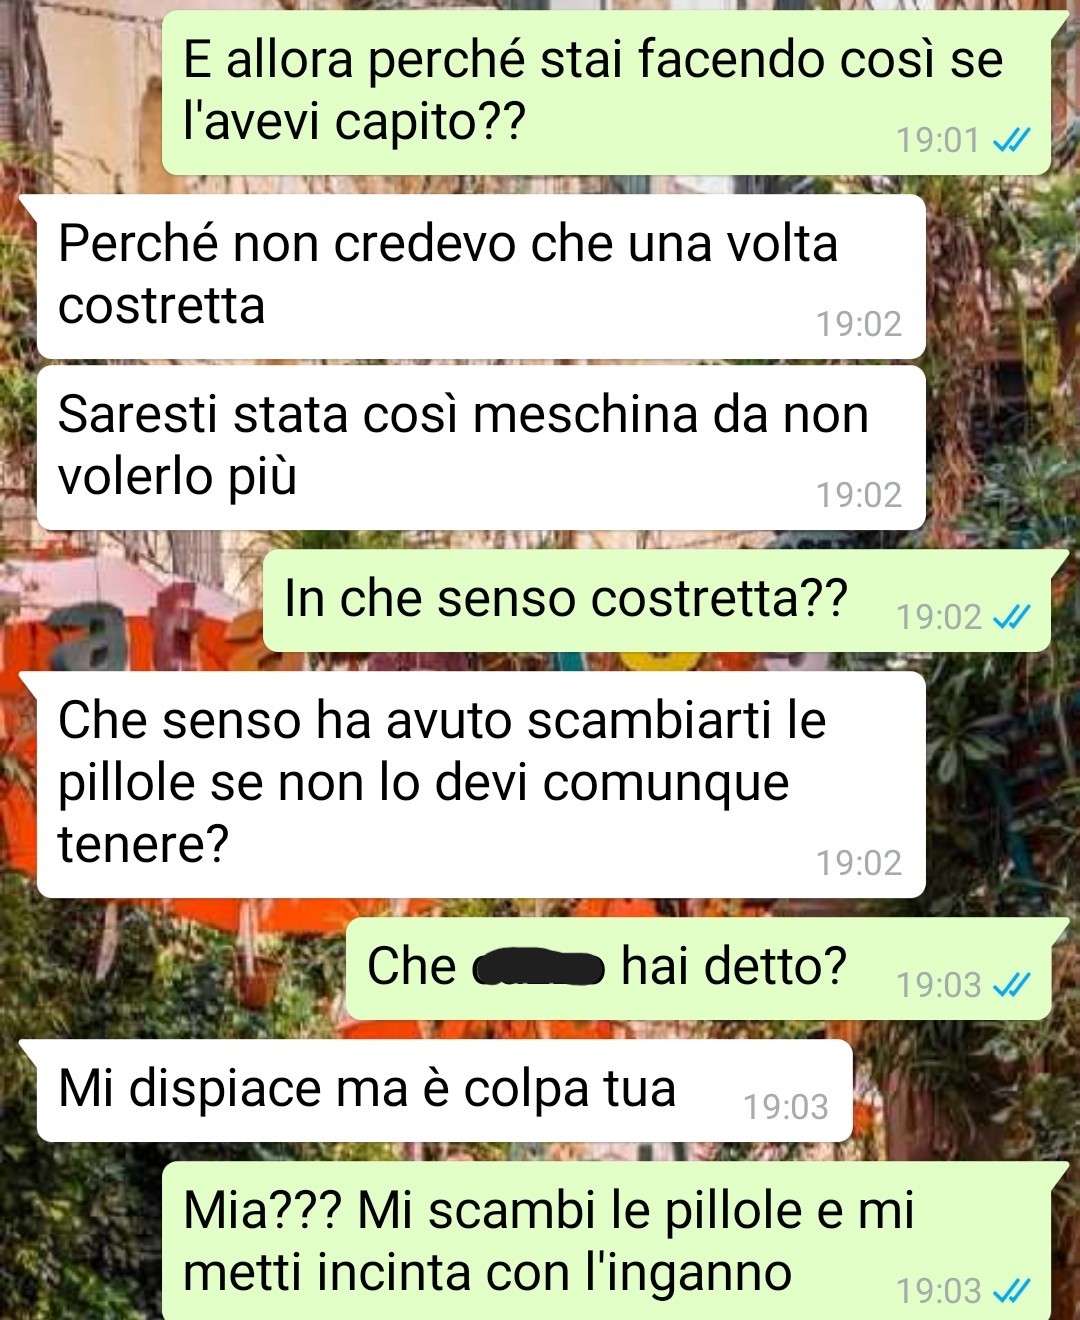Tap the blue double-check on 'In che senso costretta??'

pyautogui.click(x=1011, y=617)
